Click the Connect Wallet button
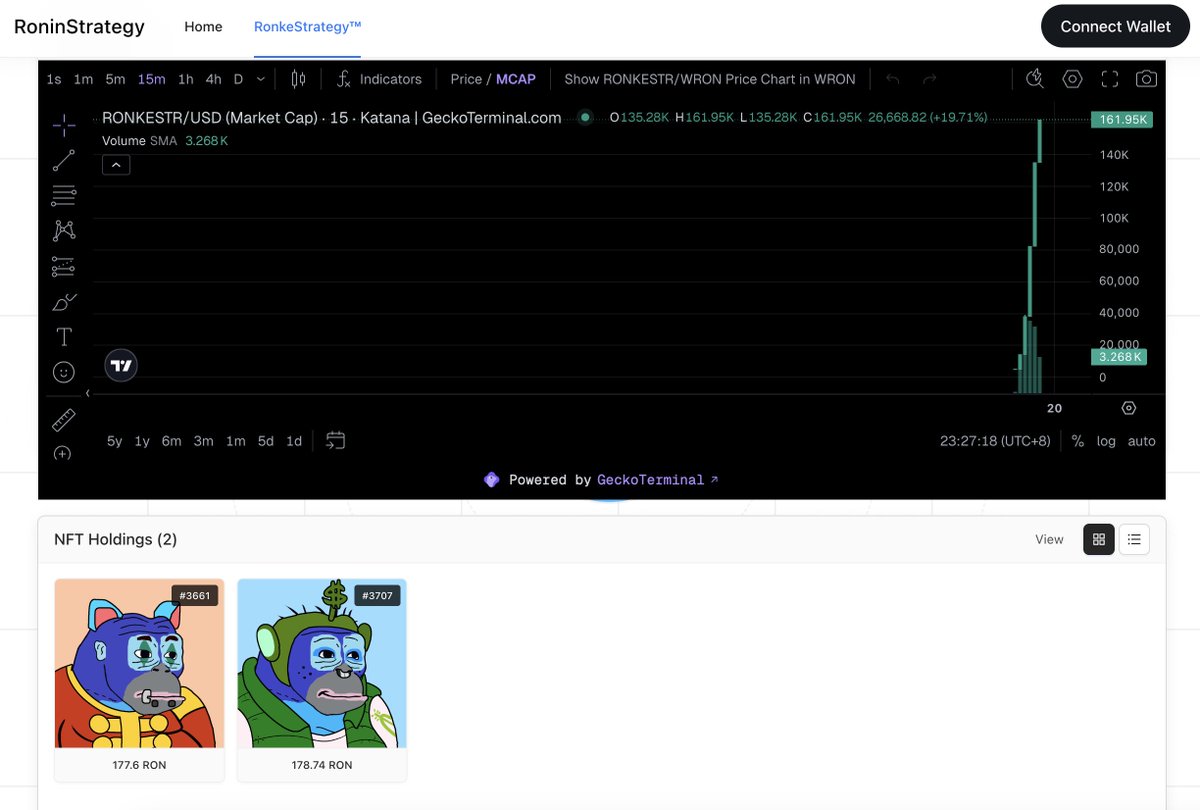 tap(1115, 27)
